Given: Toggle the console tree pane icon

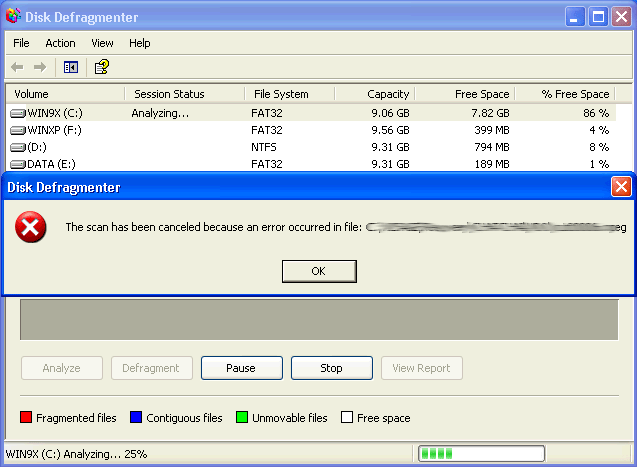Looking at the screenshot, I should tap(71, 67).
